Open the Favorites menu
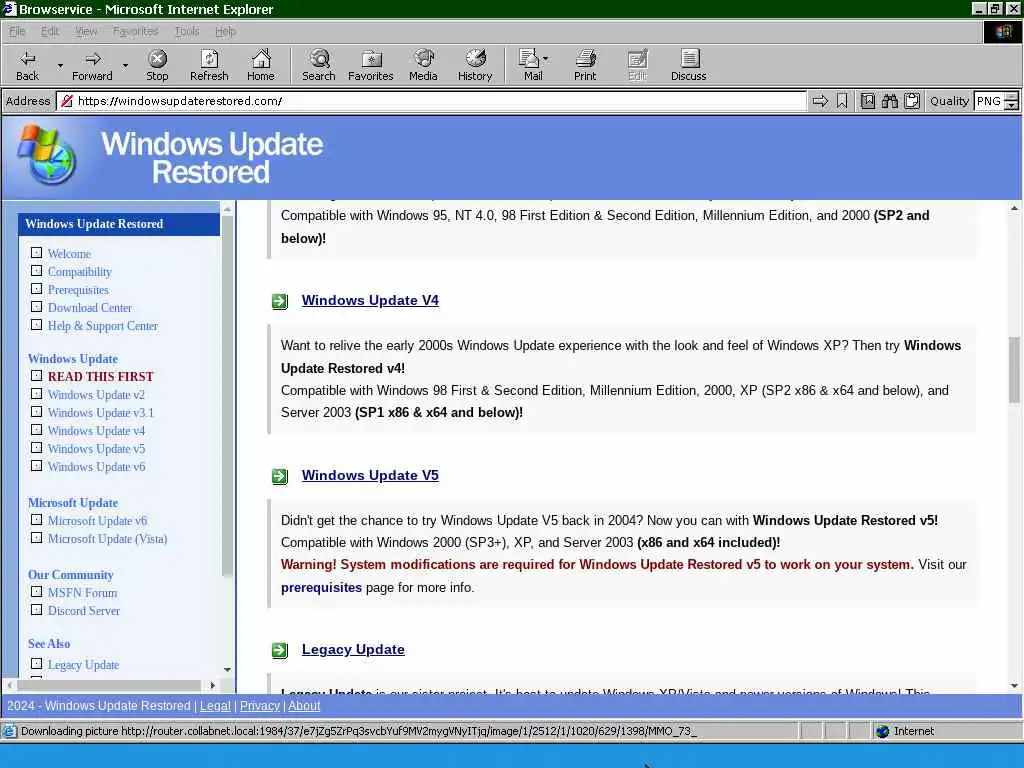The image size is (1024, 768). point(135,31)
